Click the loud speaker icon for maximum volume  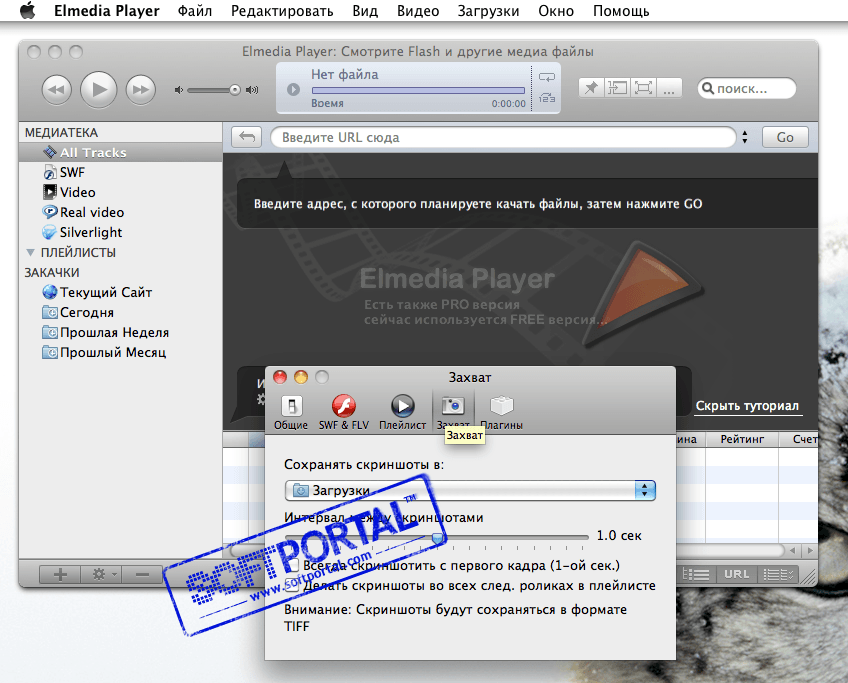252,90
